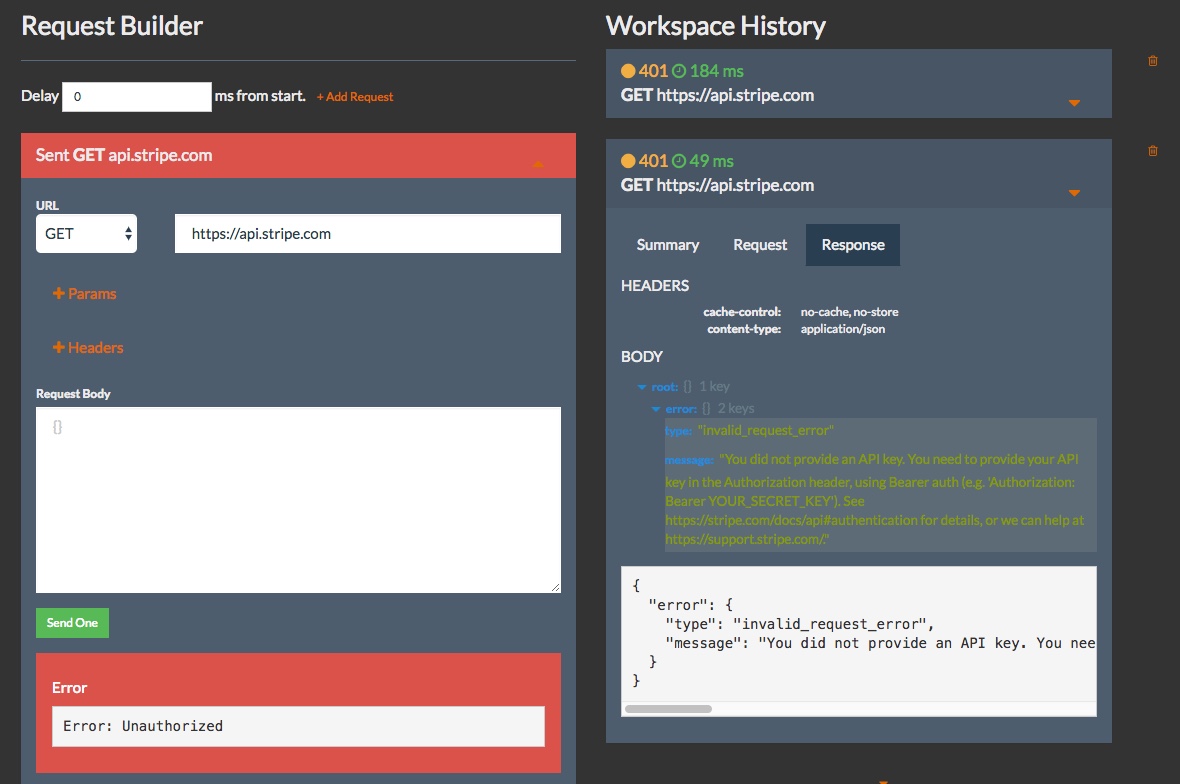
Task: Select the Response tab
Action: coord(853,245)
